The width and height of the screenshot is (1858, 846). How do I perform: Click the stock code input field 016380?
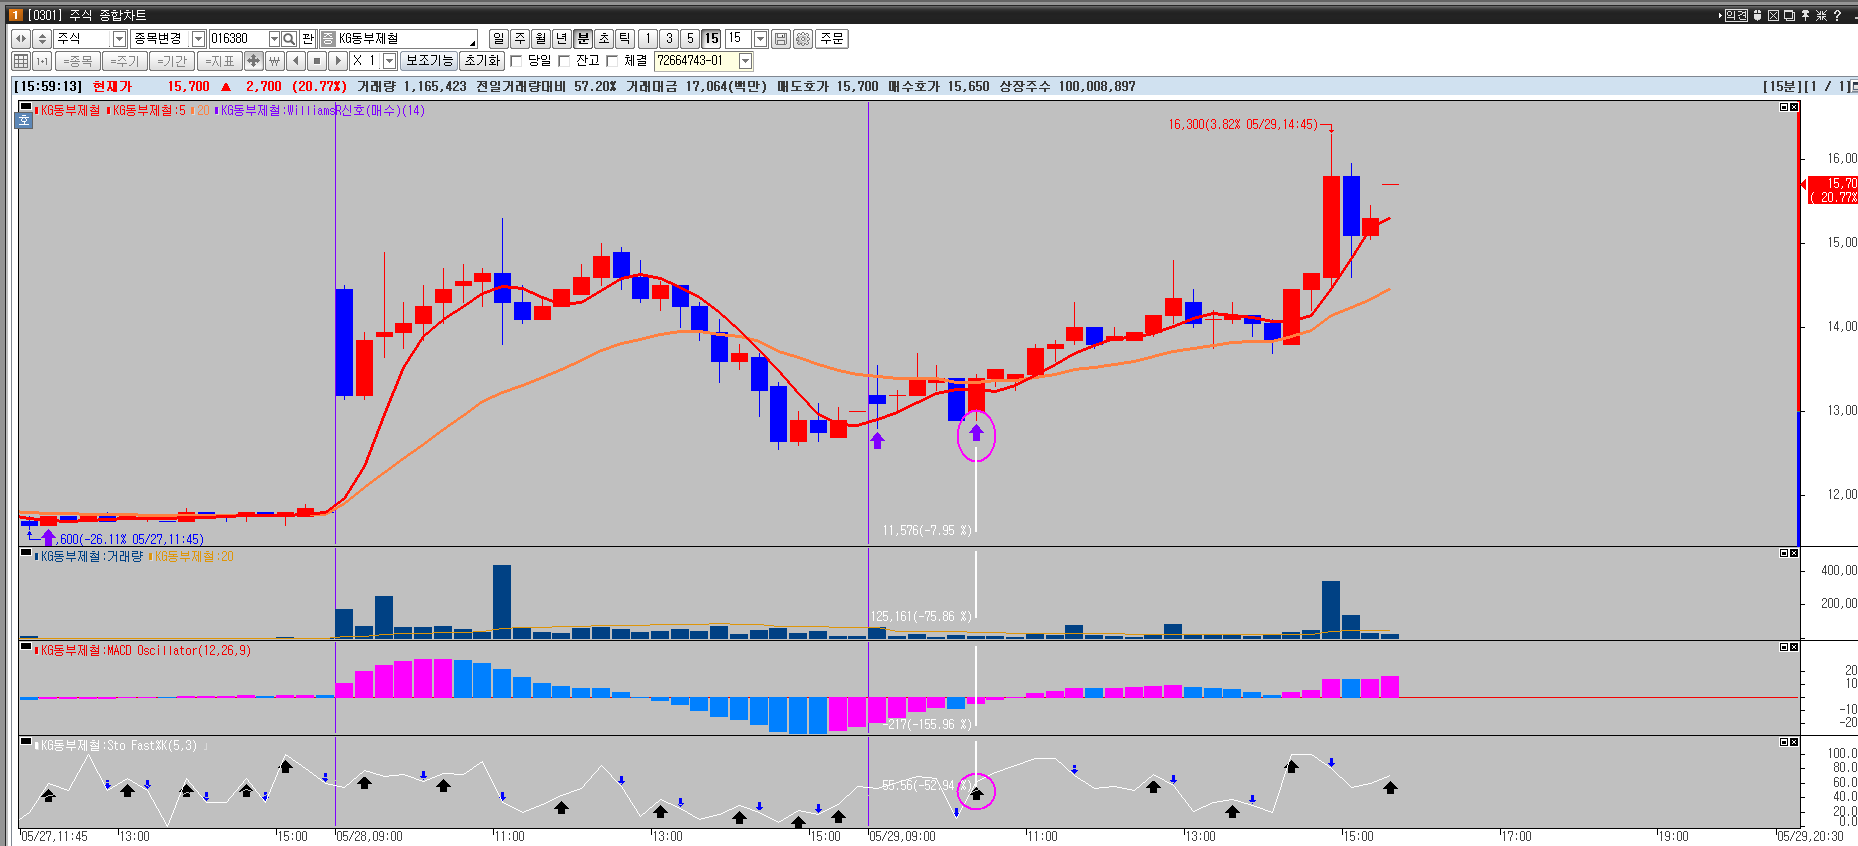click(238, 39)
